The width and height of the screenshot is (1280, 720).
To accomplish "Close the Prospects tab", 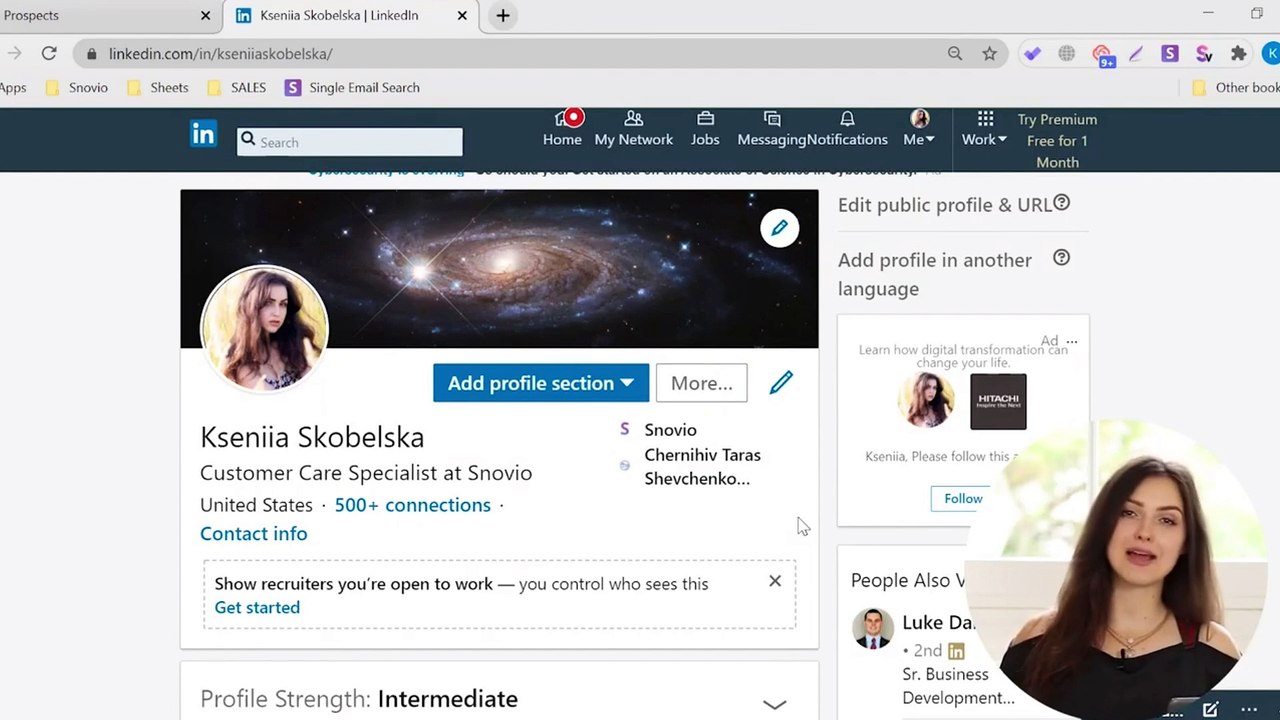I will (x=205, y=16).
